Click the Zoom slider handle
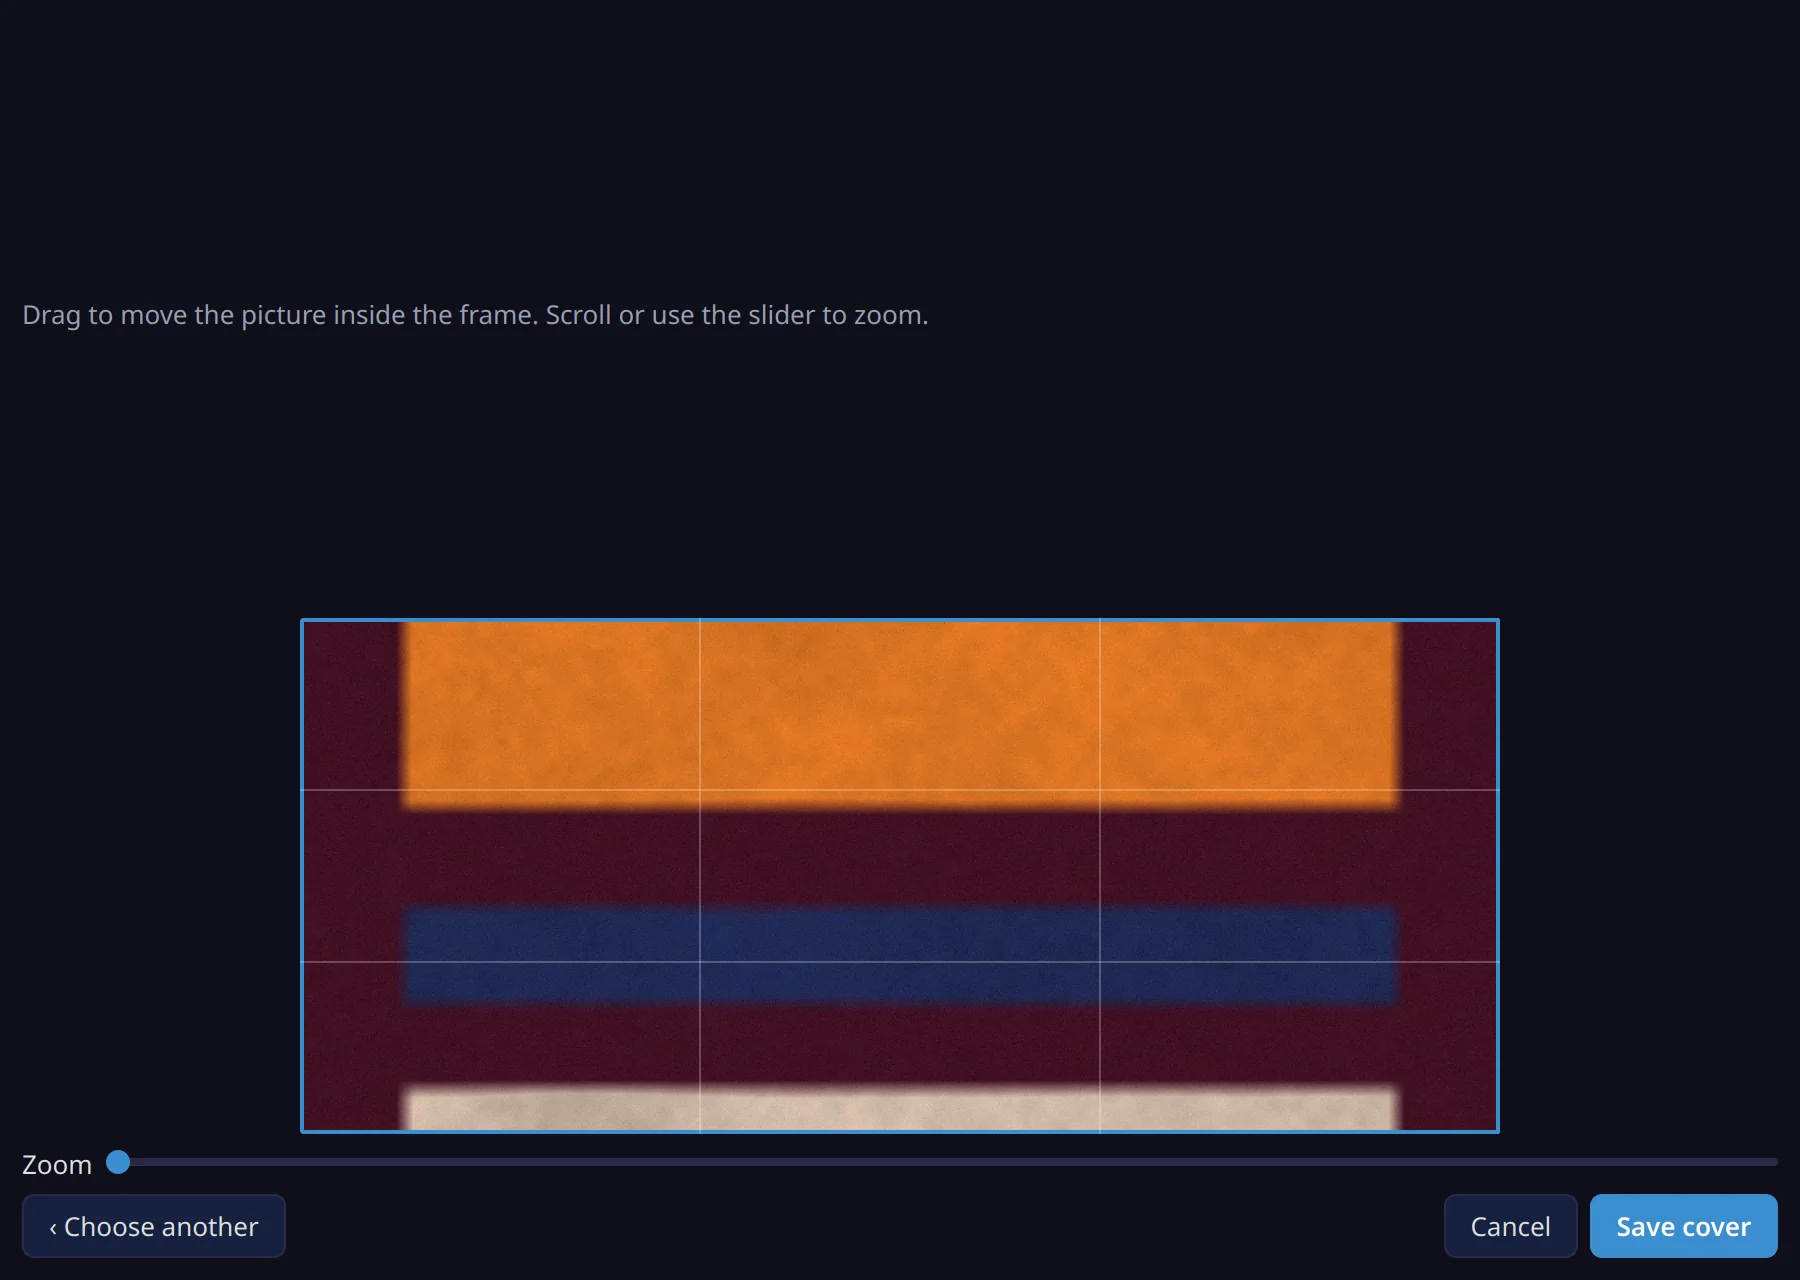The image size is (1800, 1280). click(x=118, y=1162)
